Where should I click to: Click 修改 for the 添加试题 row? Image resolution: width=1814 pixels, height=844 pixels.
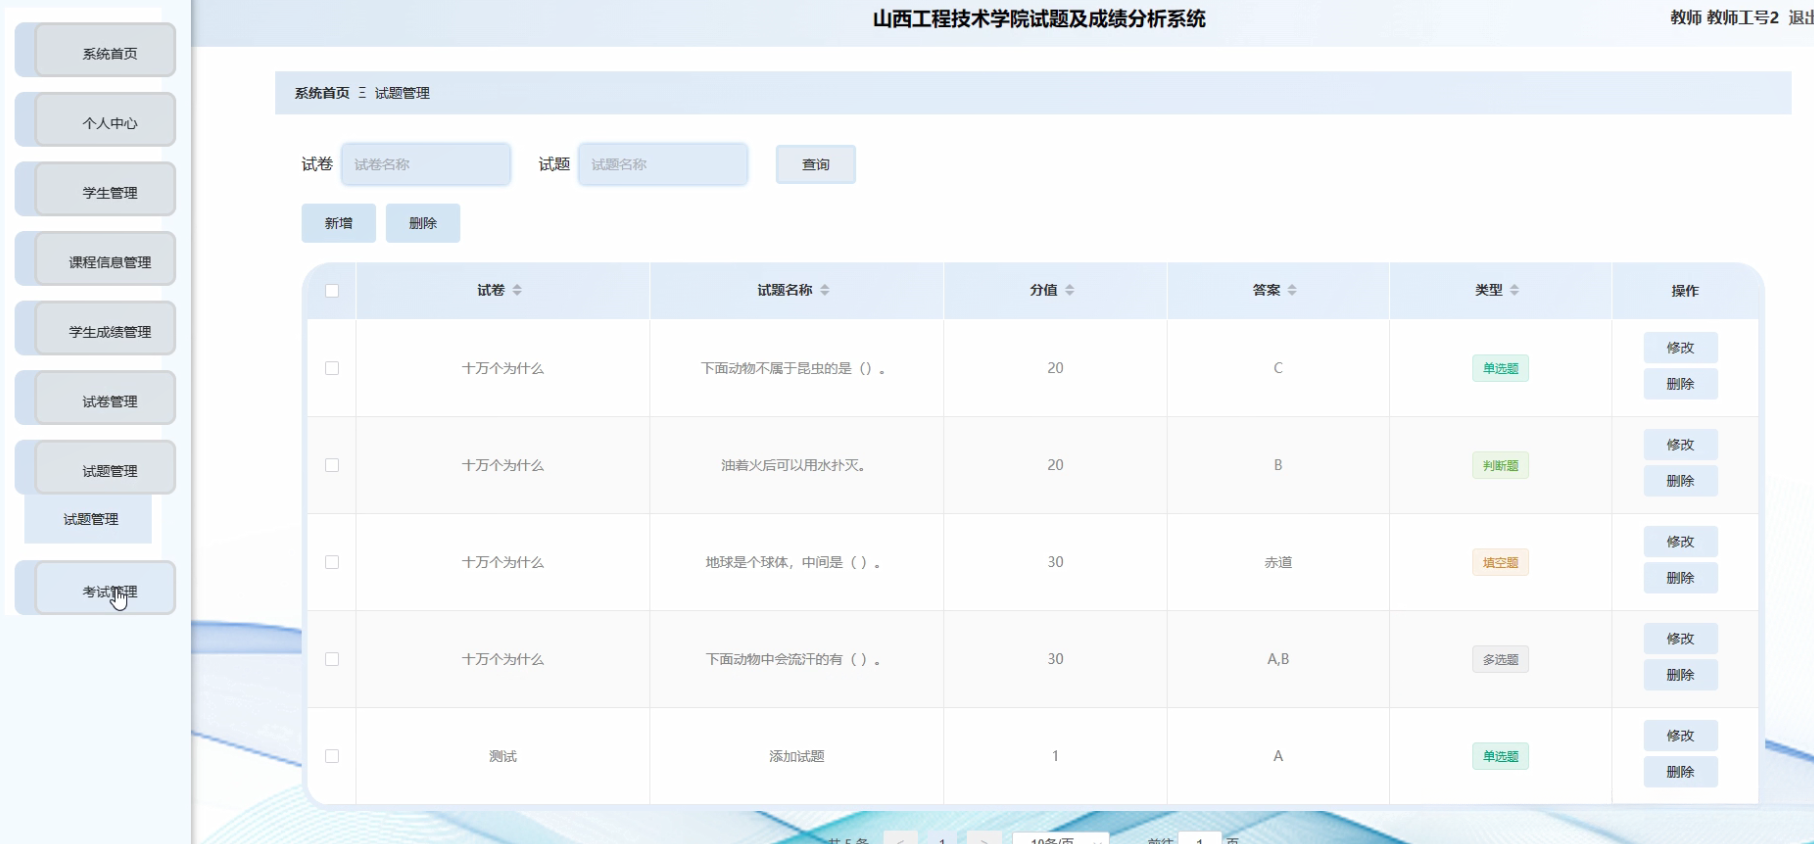[1681, 736]
